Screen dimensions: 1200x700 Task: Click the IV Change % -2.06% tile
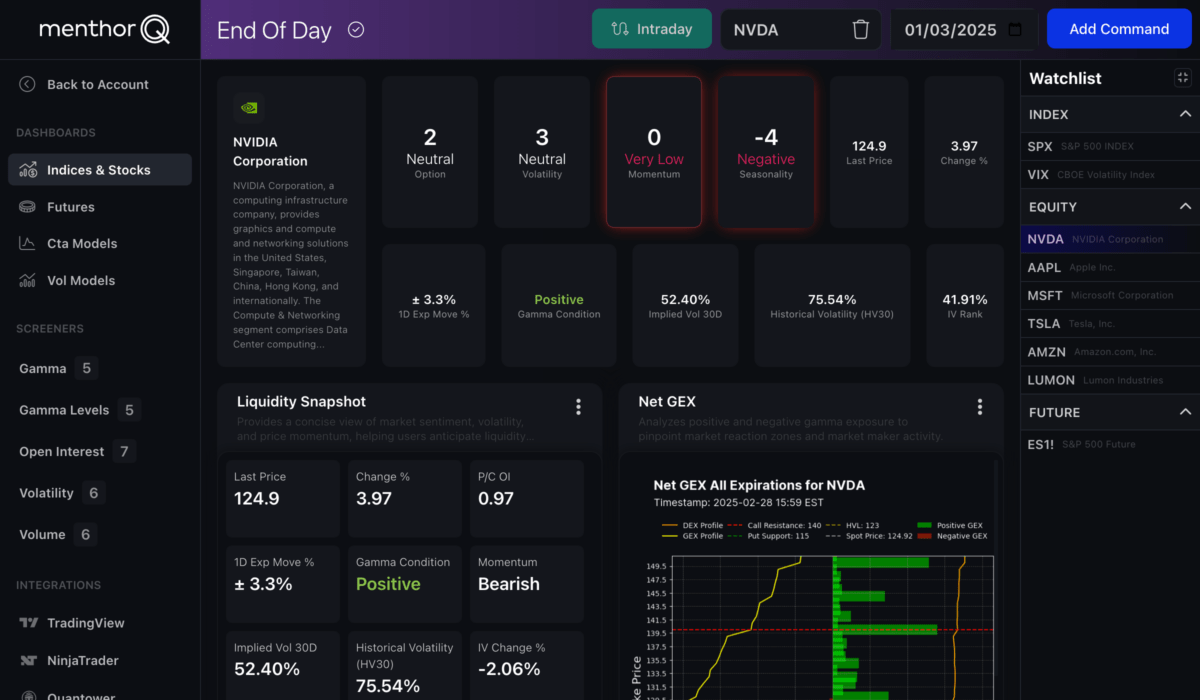point(525,666)
